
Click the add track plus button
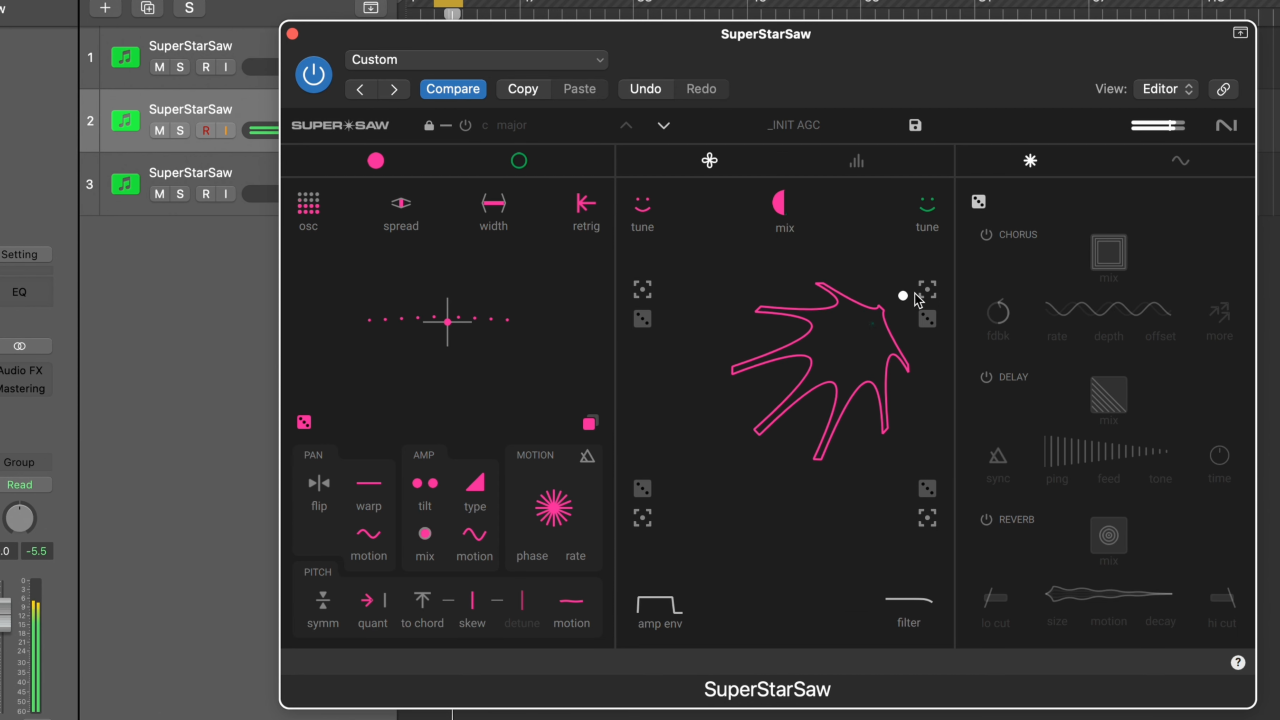[x=105, y=8]
